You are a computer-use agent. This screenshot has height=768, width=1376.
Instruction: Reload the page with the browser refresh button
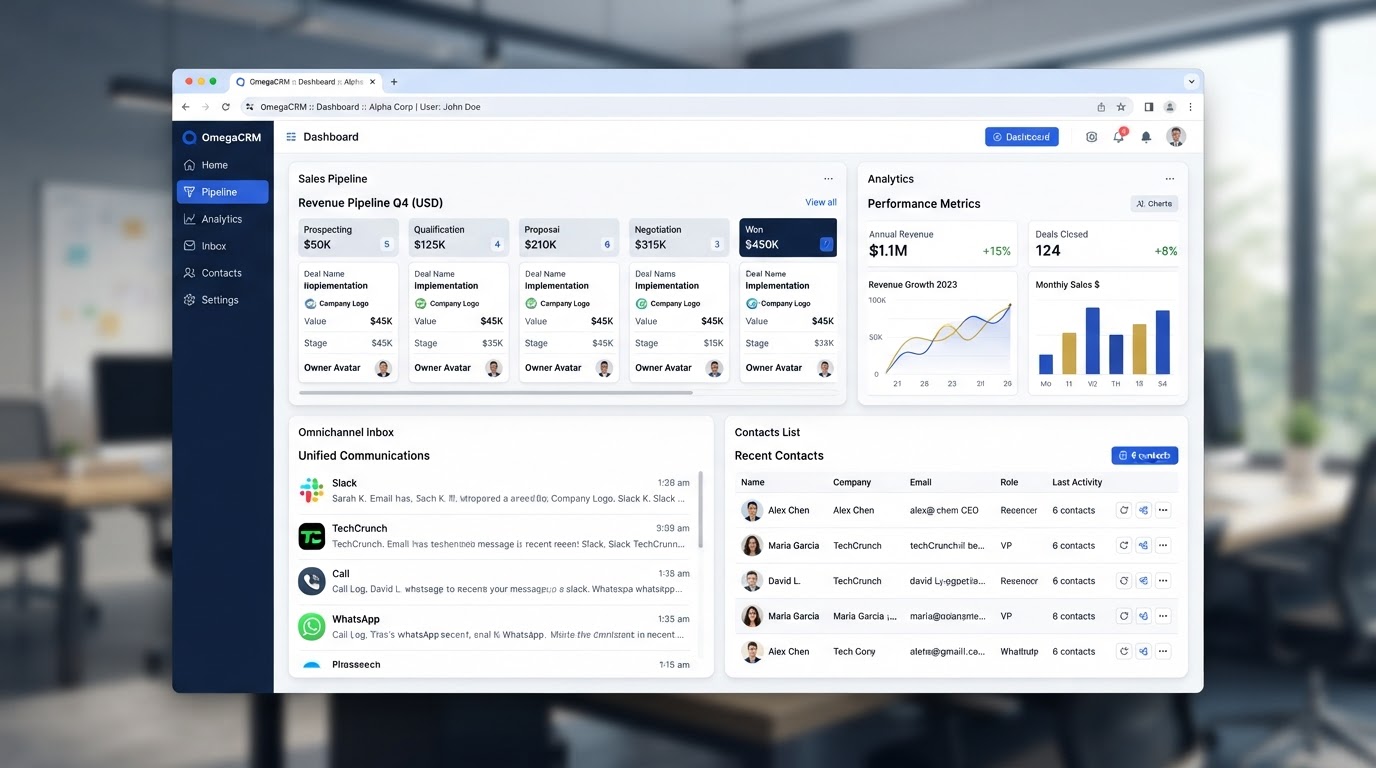(x=226, y=107)
